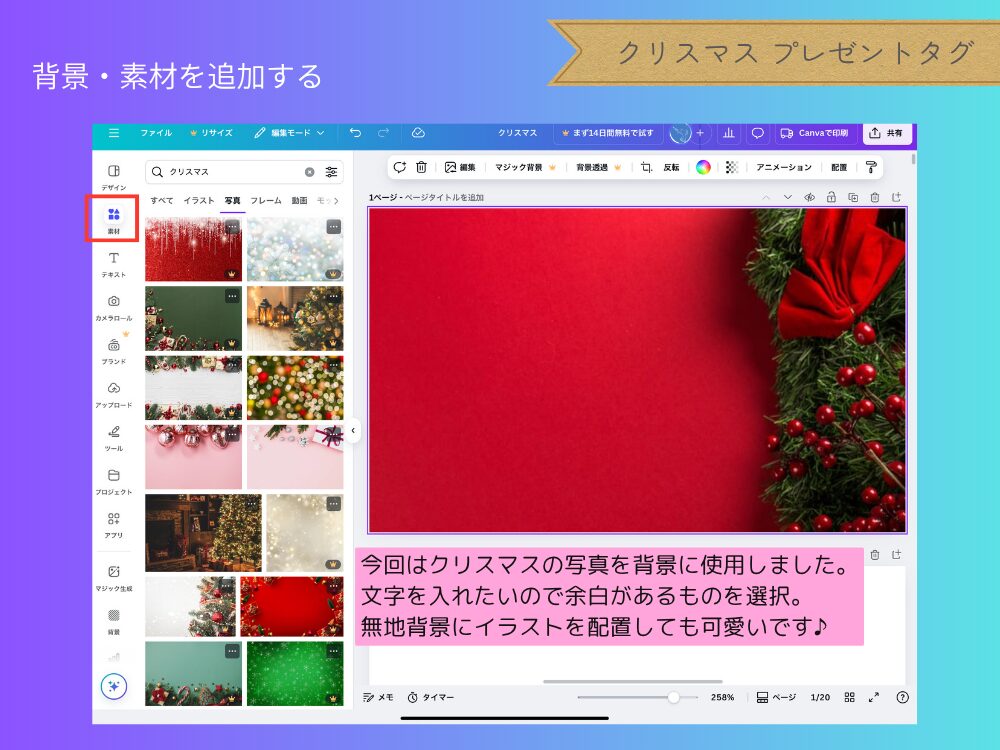Open the ファイル menu
1000x750 pixels.
tap(156, 133)
